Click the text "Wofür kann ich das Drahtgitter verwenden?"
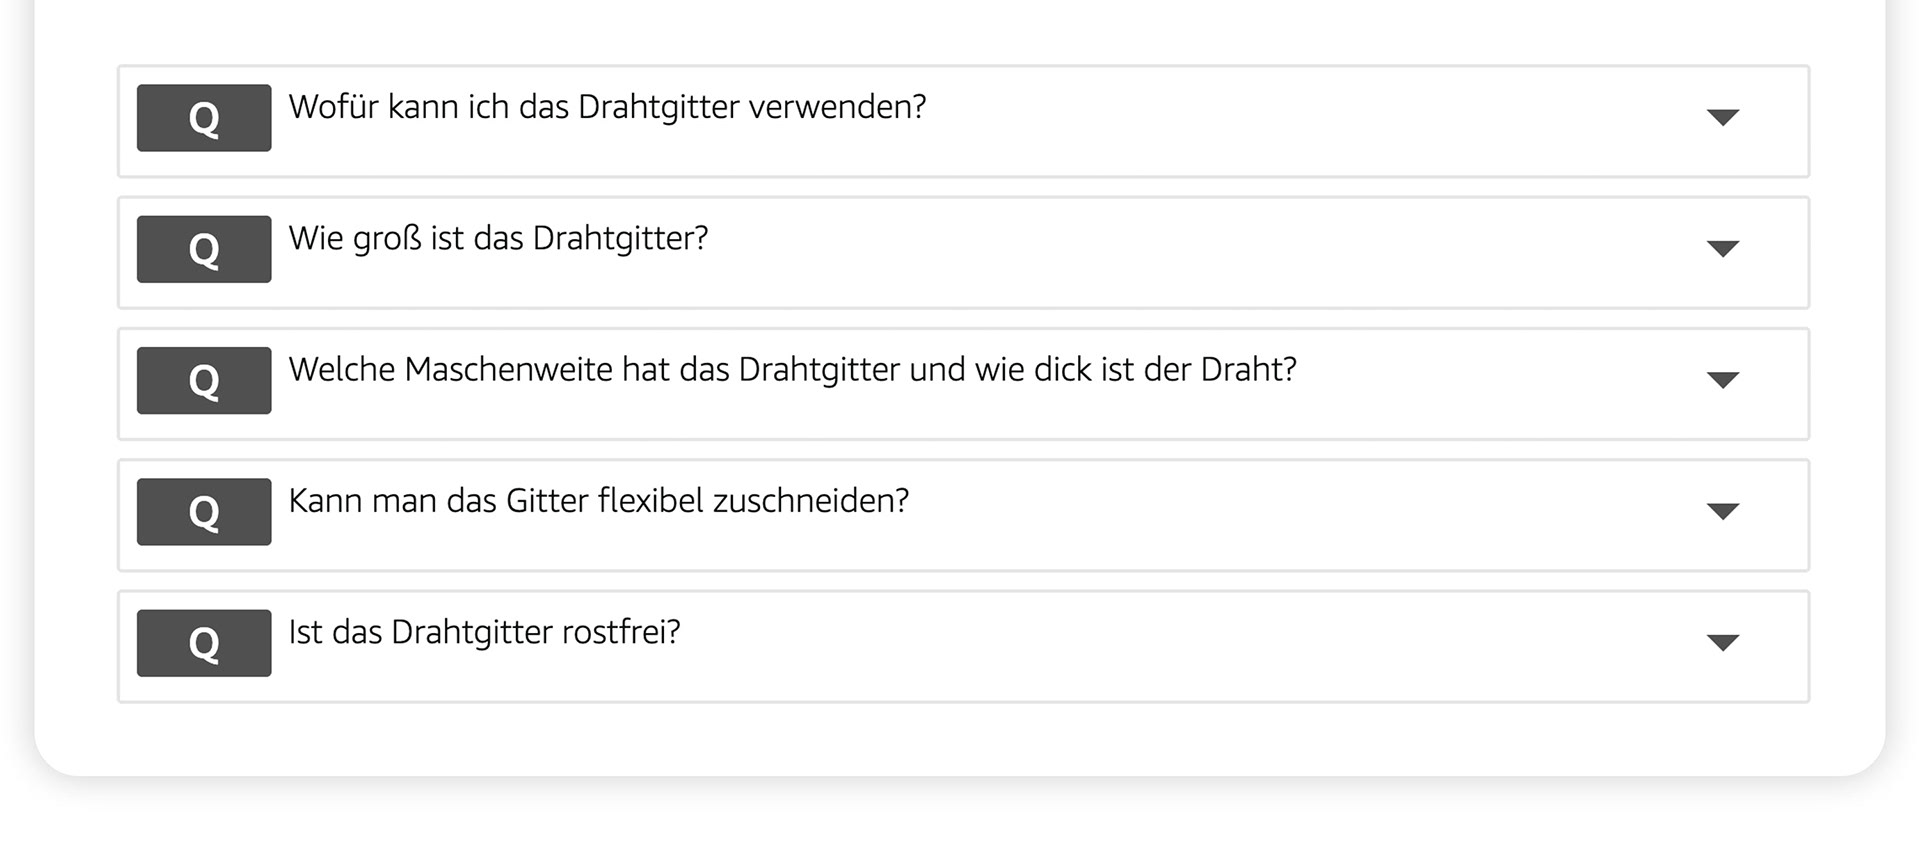This screenshot has width=1920, height=858. click(607, 107)
